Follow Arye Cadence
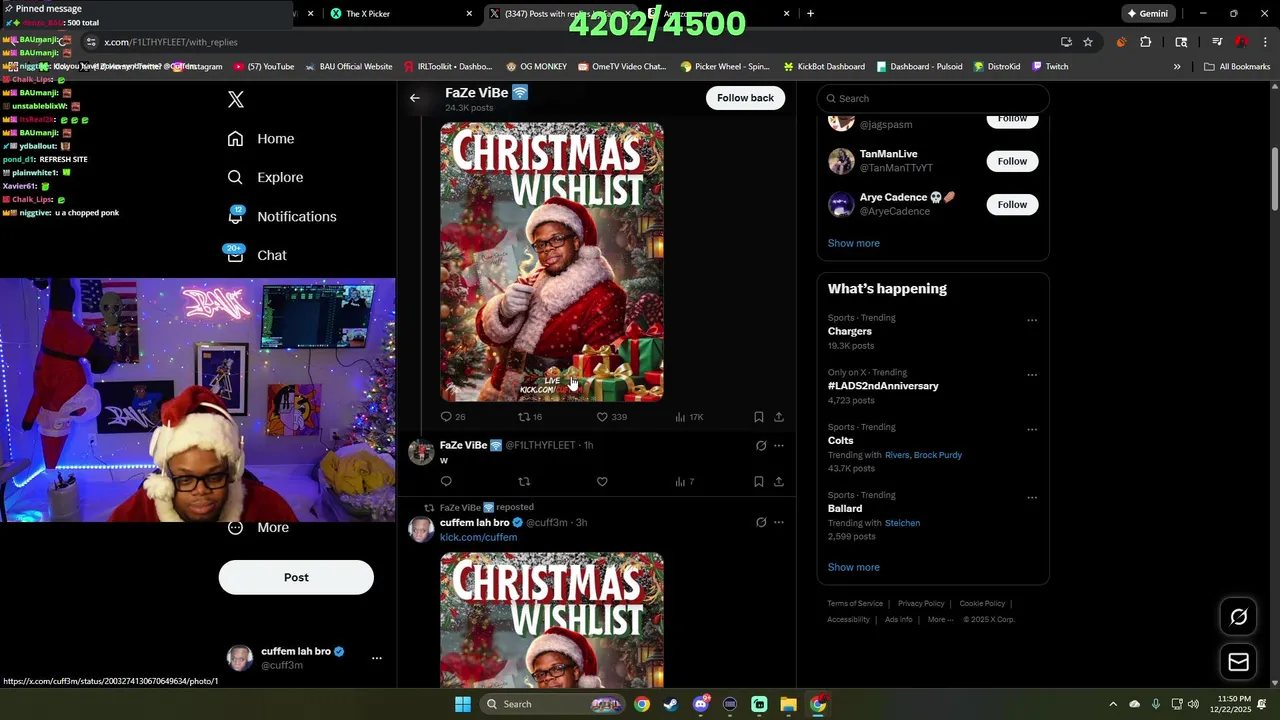This screenshot has width=1280, height=720. coord(1012,204)
